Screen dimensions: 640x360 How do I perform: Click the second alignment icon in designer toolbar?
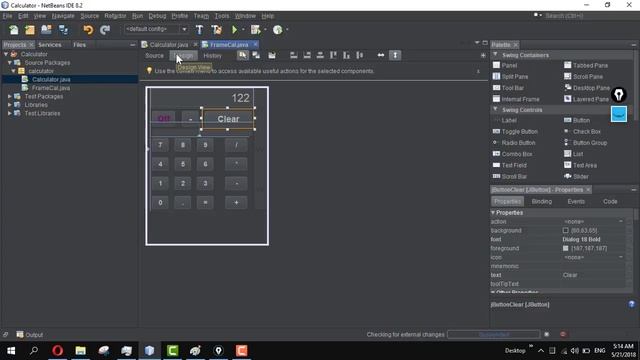click(307, 55)
